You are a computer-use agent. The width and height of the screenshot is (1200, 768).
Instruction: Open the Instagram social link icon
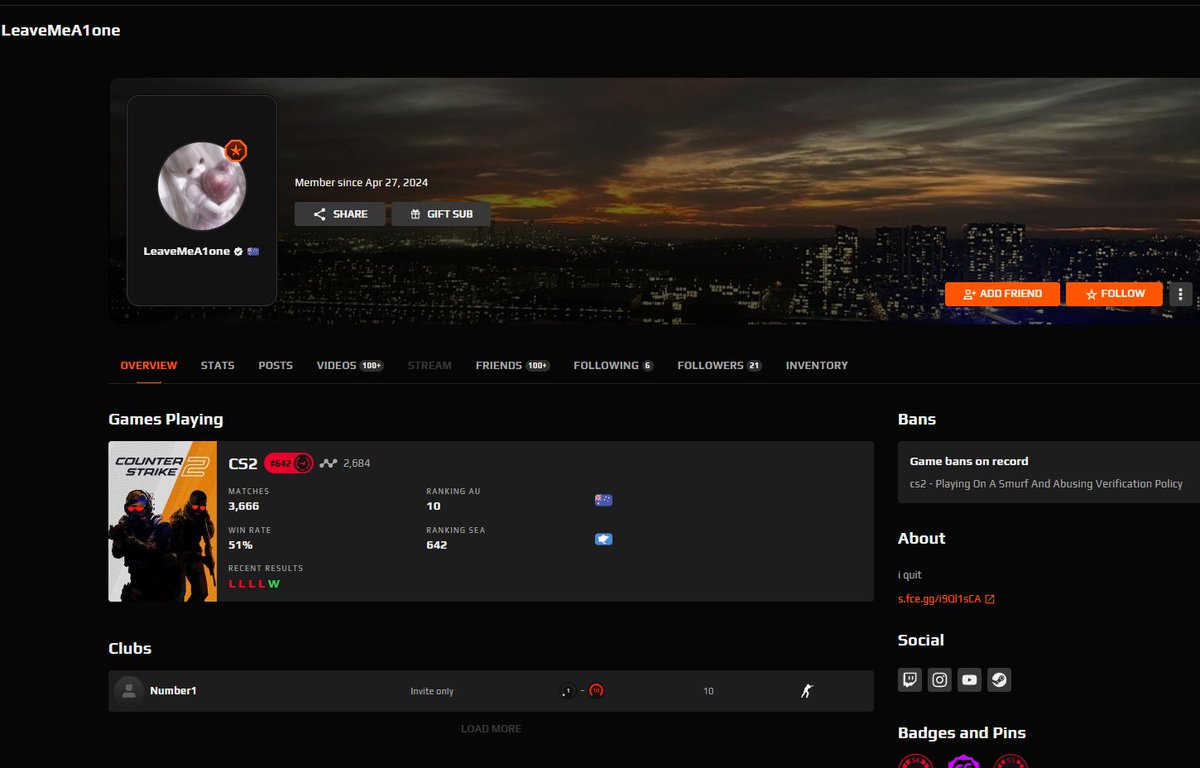(939, 680)
